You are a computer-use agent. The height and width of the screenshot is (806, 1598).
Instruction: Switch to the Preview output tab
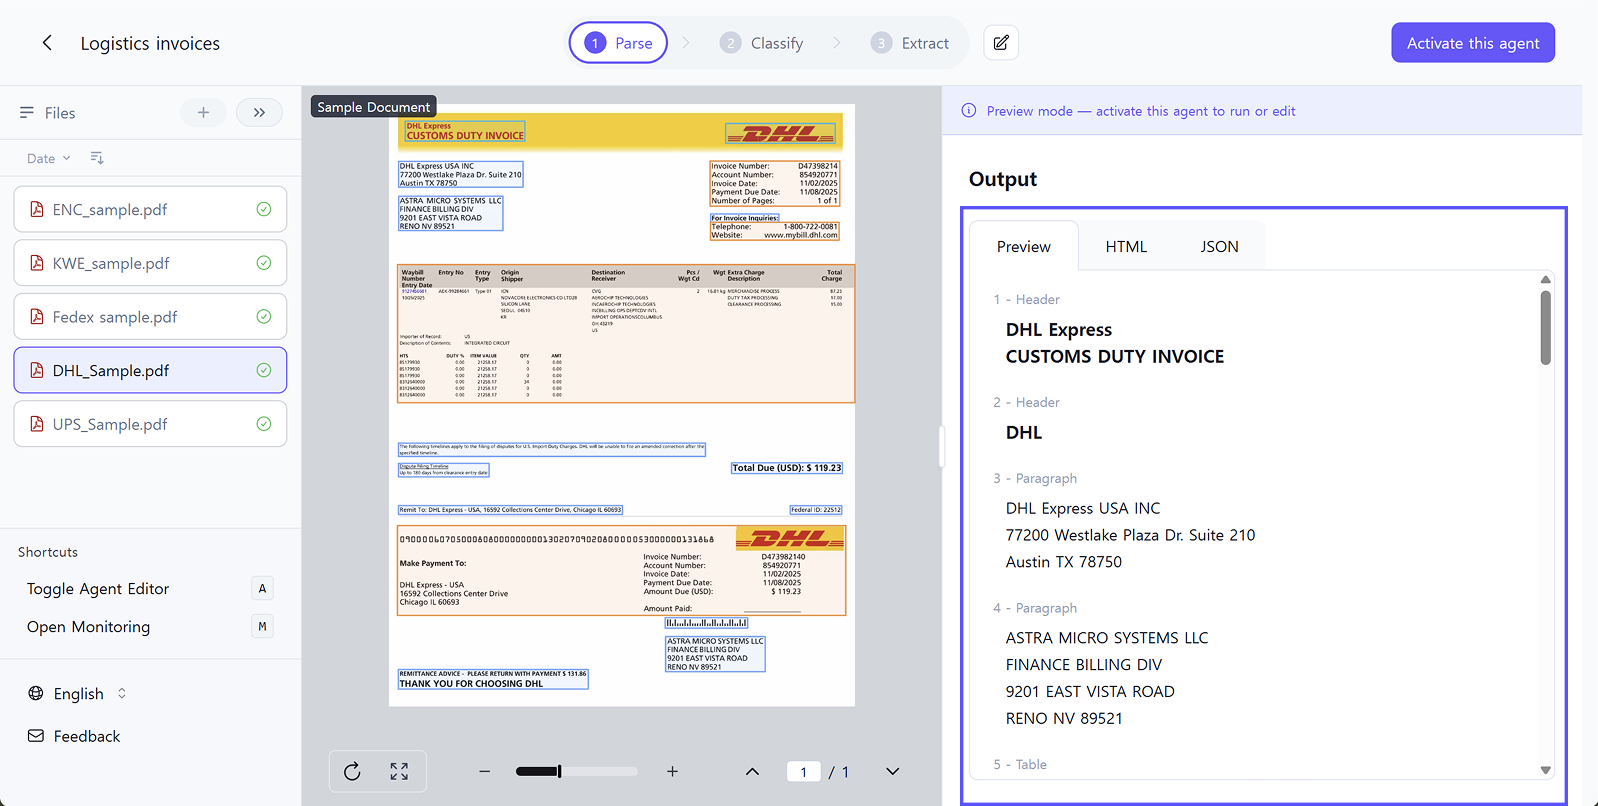(x=1024, y=247)
